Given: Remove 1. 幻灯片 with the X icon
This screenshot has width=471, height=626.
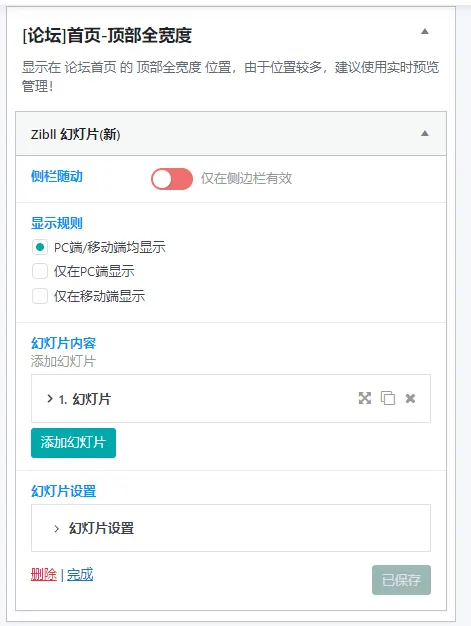Looking at the screenshot, I should pyautogui.click(x=410, y=398).
